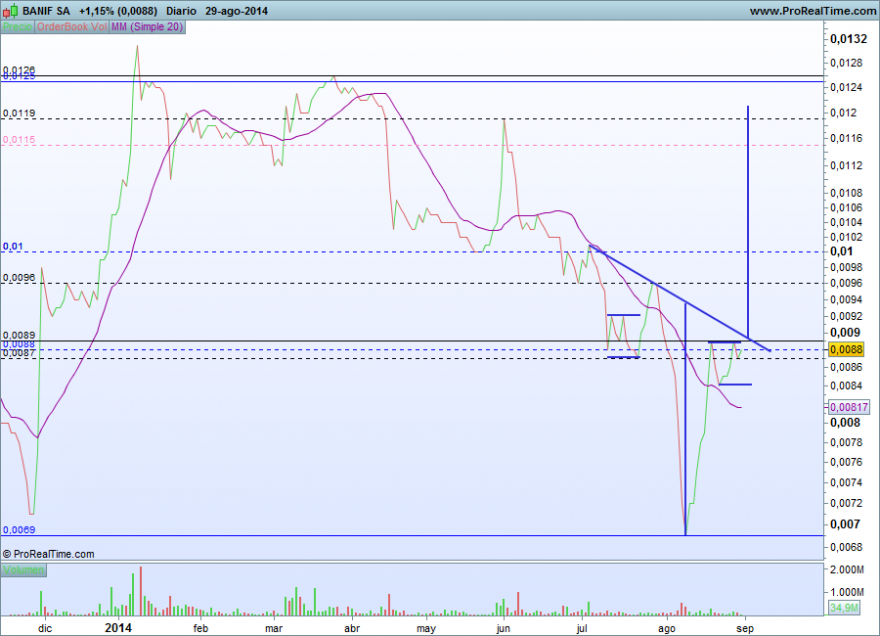Click the Volumen panel label

23,570
